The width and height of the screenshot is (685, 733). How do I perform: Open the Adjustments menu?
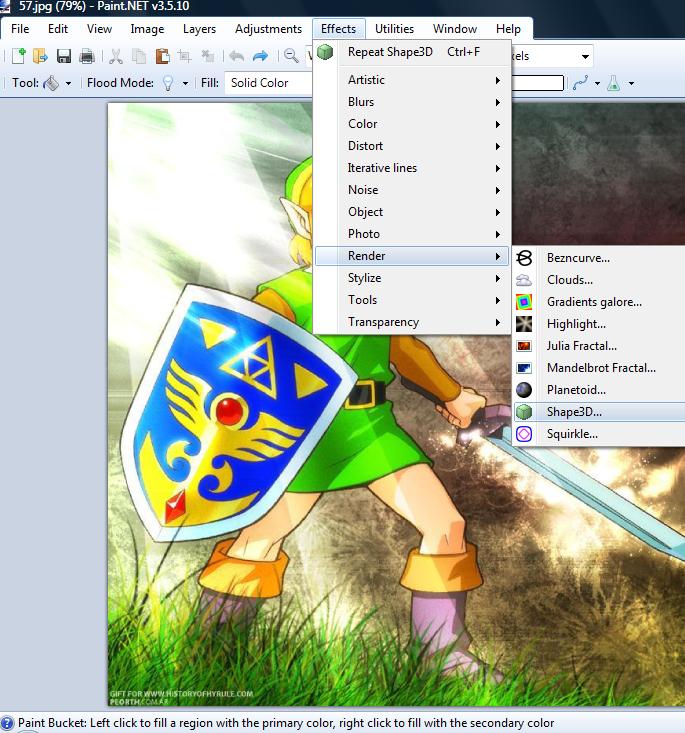click(x=268, y=29)
